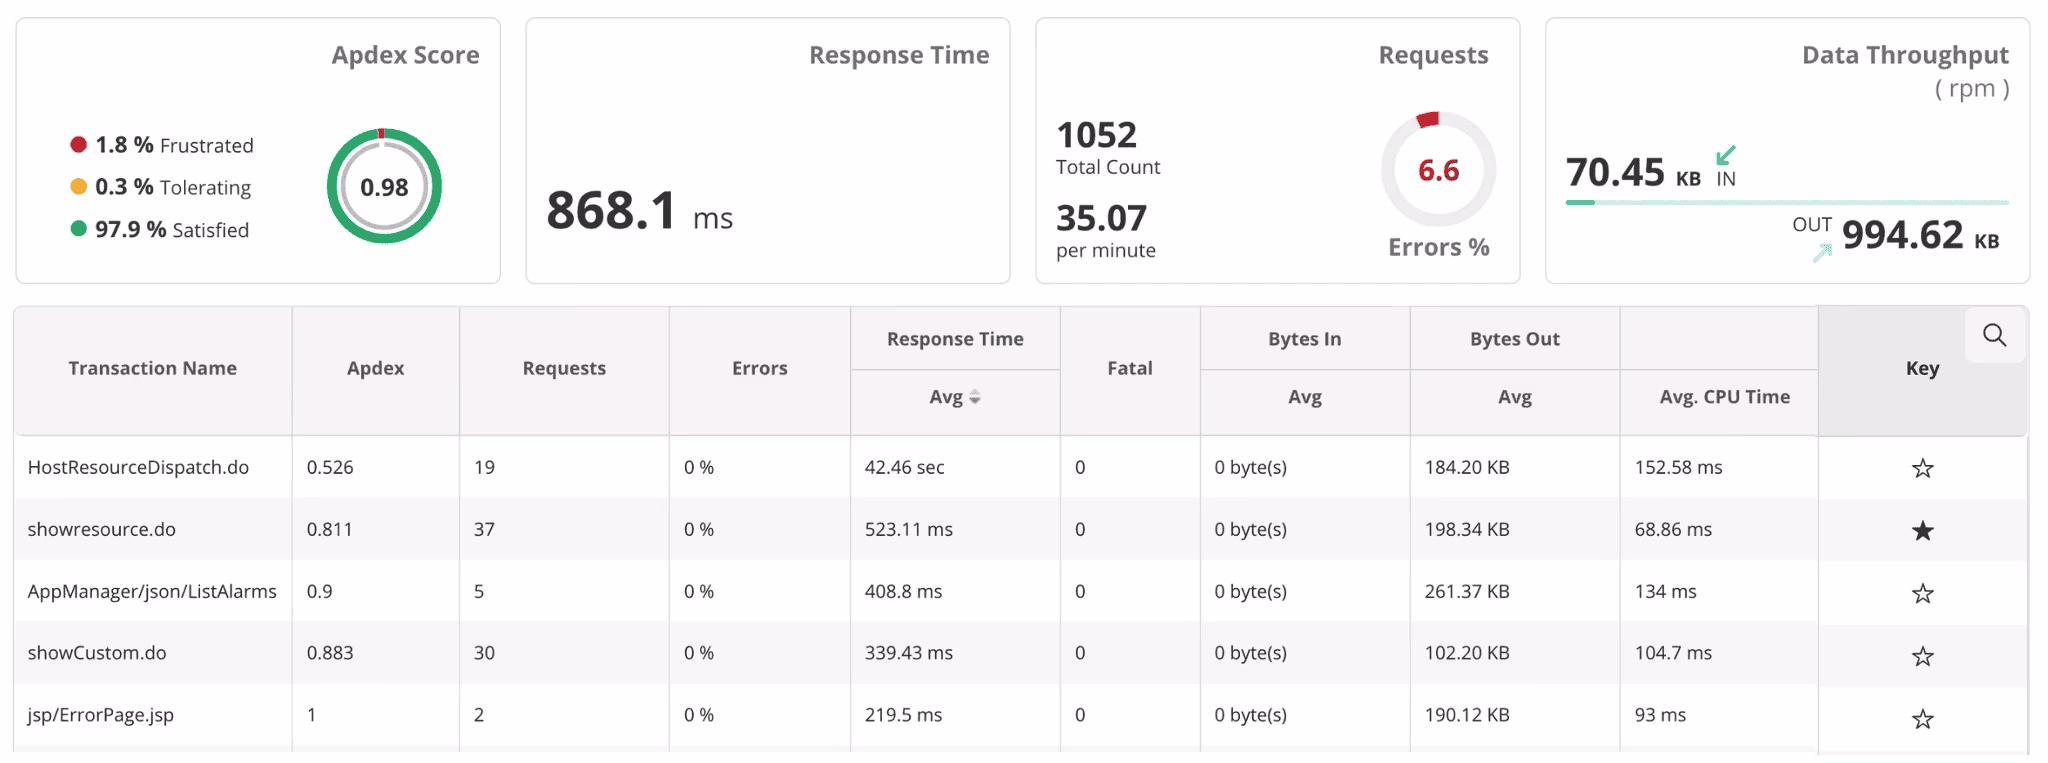Toggle key star for showCustom.do
This screenshot has height=763, width=2048.
click(1922, 656)
